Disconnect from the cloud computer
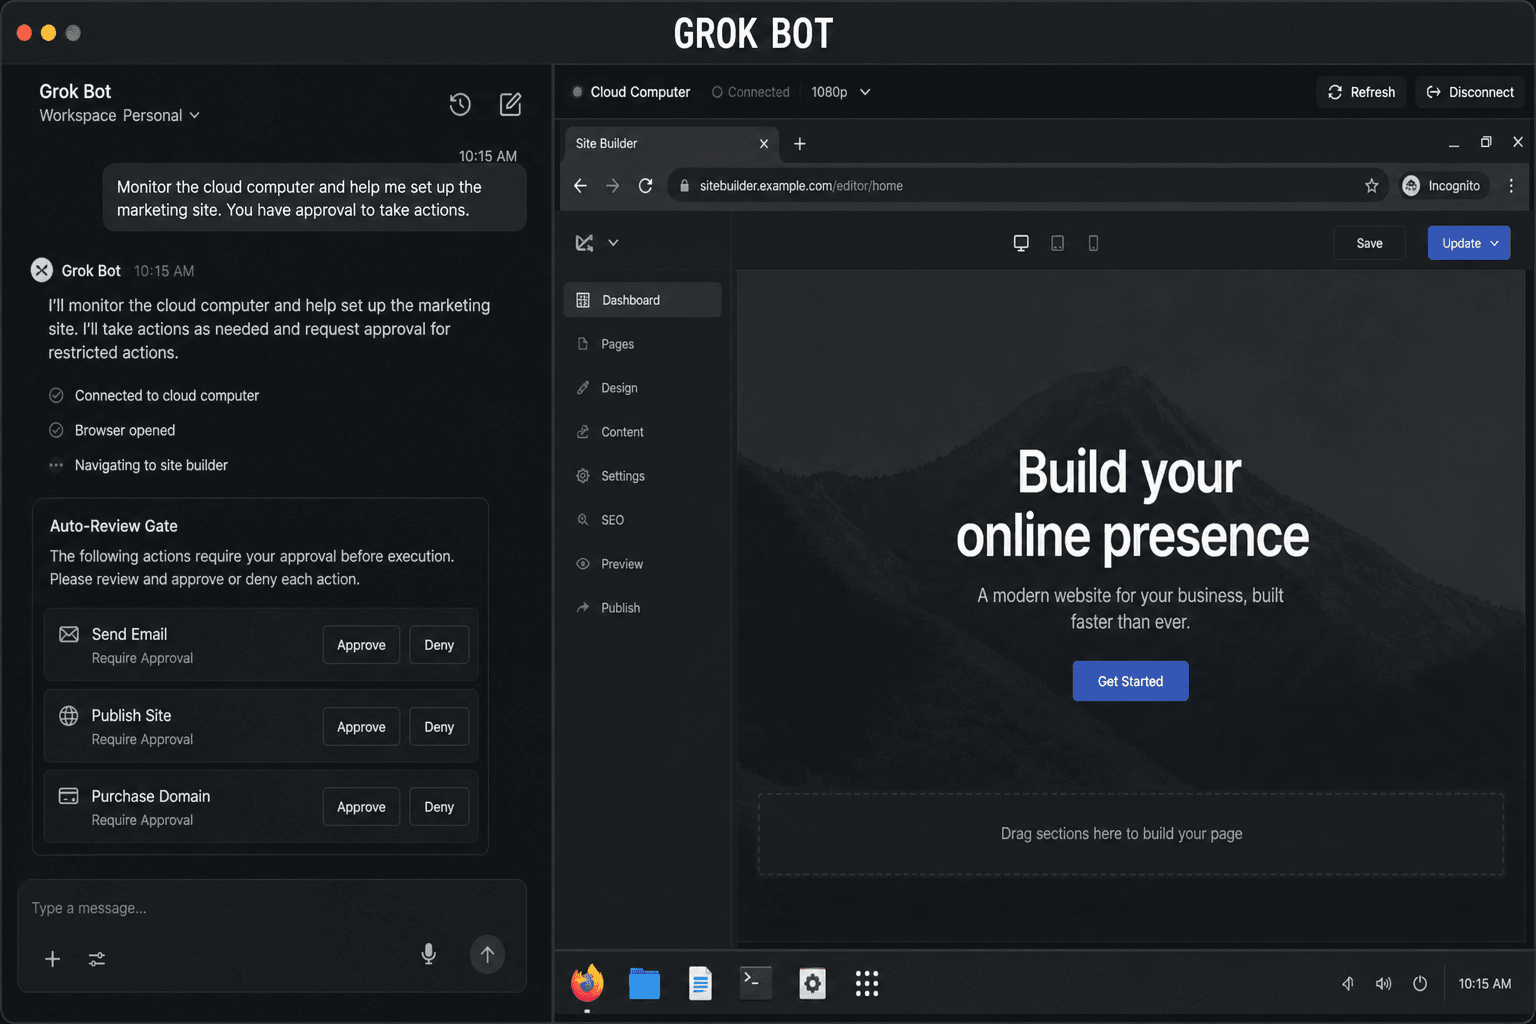Screen dimensions: 1536x1024 (1469, 92)
